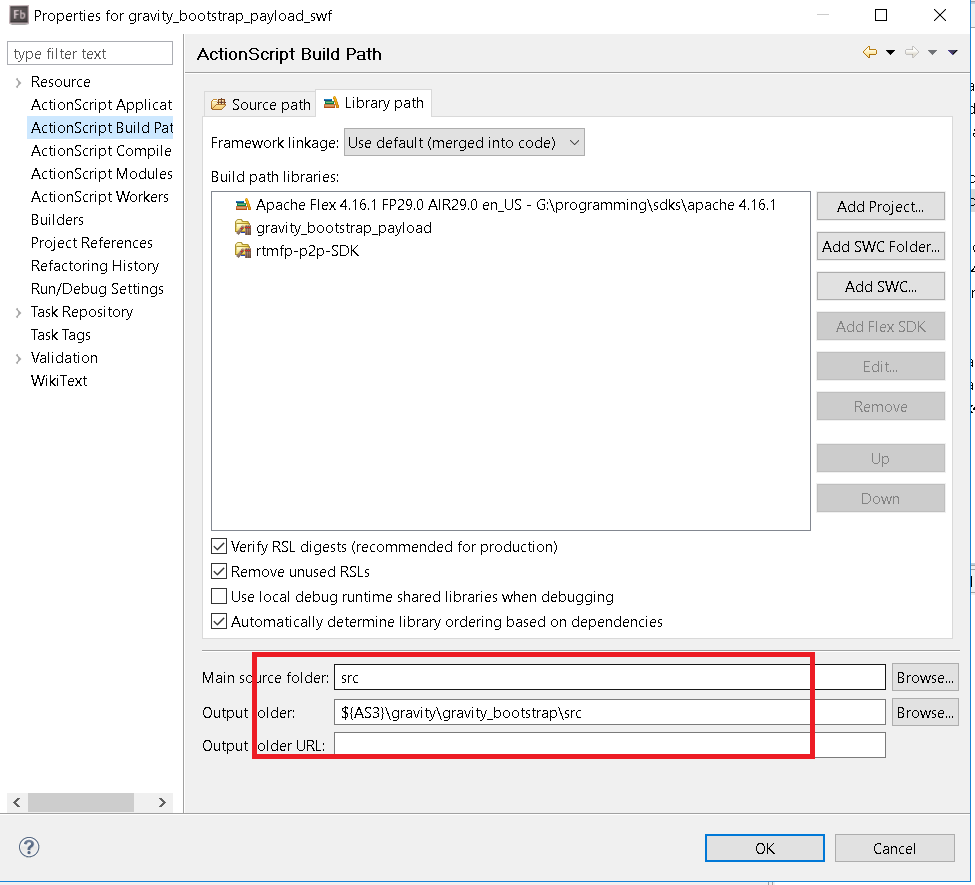Expand the Validation tree node
Viewport: 975px width, 885px height.
(18, 357)
